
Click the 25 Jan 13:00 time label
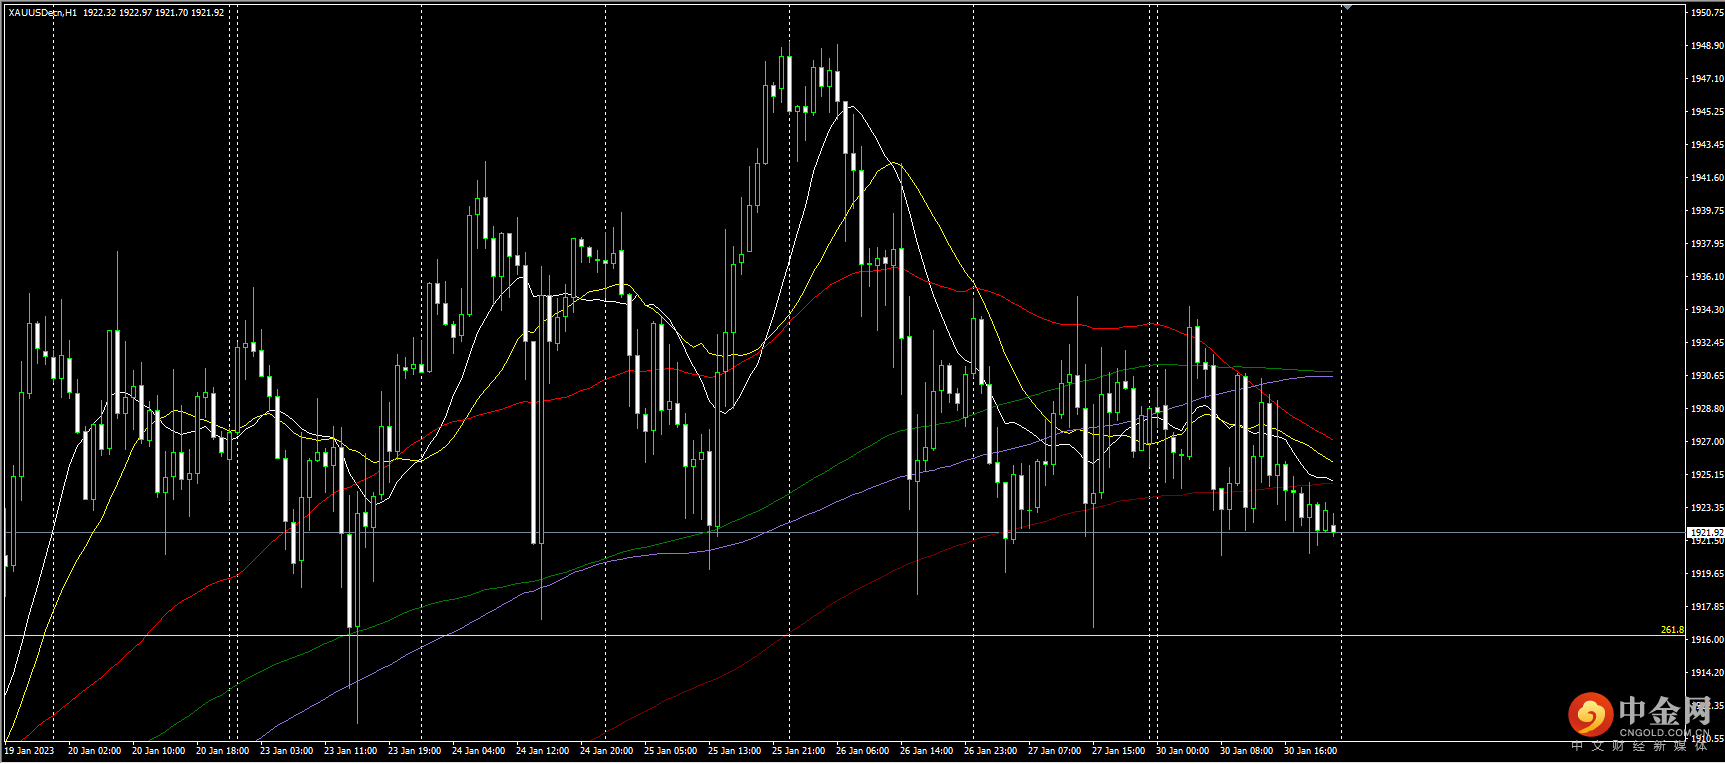tap(734, 751)
